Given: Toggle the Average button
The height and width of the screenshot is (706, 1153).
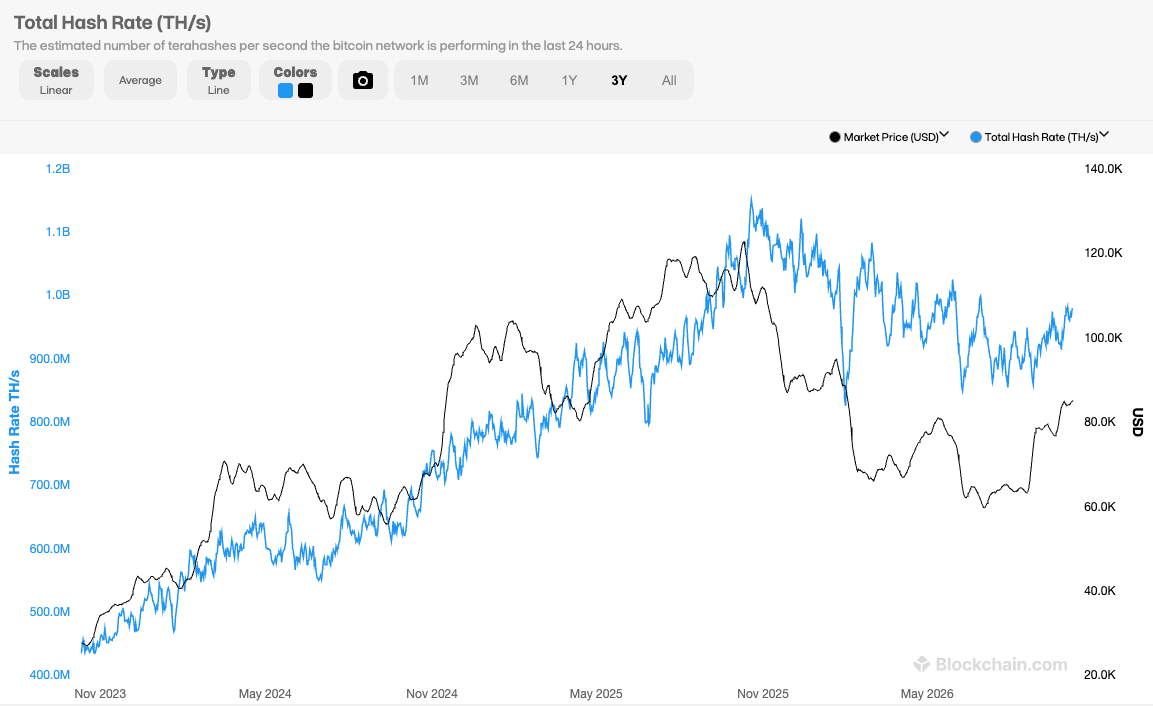Looking at the screenshot, I should pos(140,80).
